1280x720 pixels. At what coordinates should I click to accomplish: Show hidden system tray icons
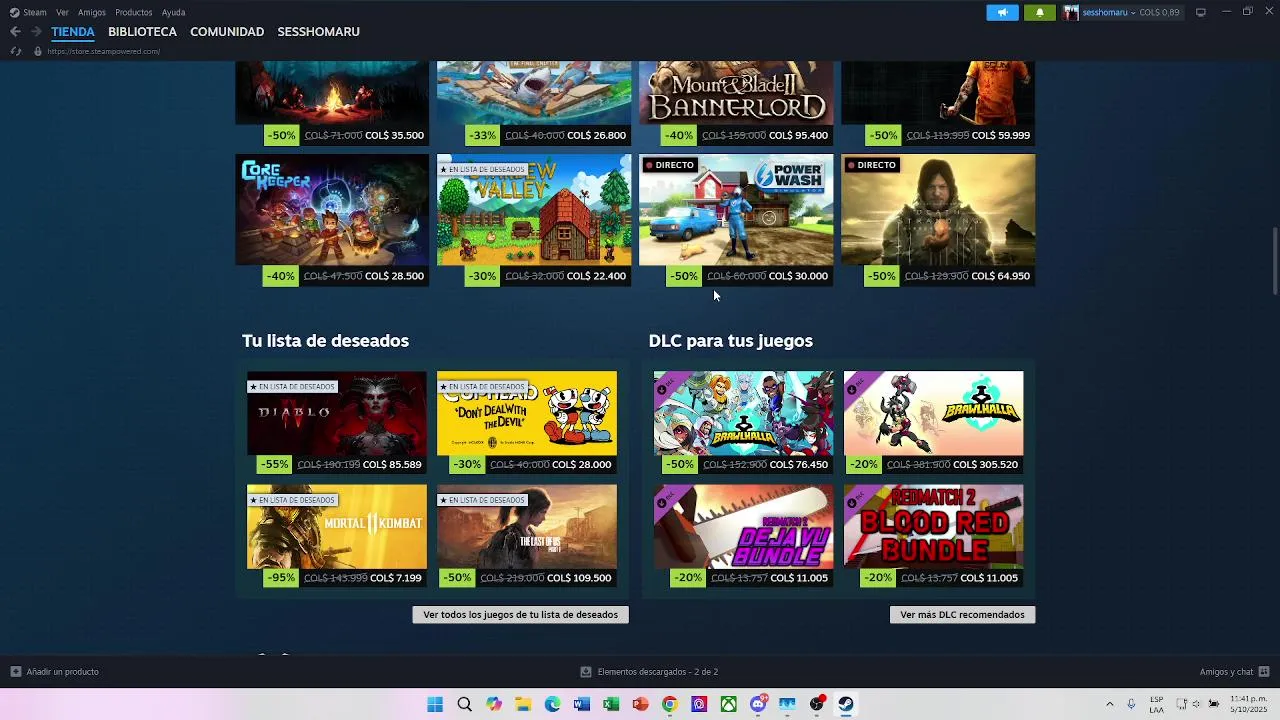click(1109, 704)
